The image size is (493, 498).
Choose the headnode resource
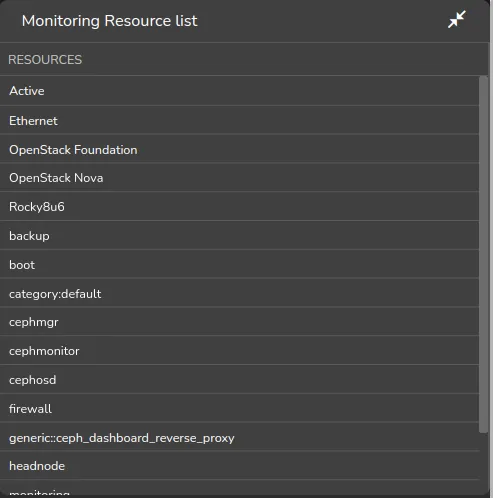coord(239,466)
